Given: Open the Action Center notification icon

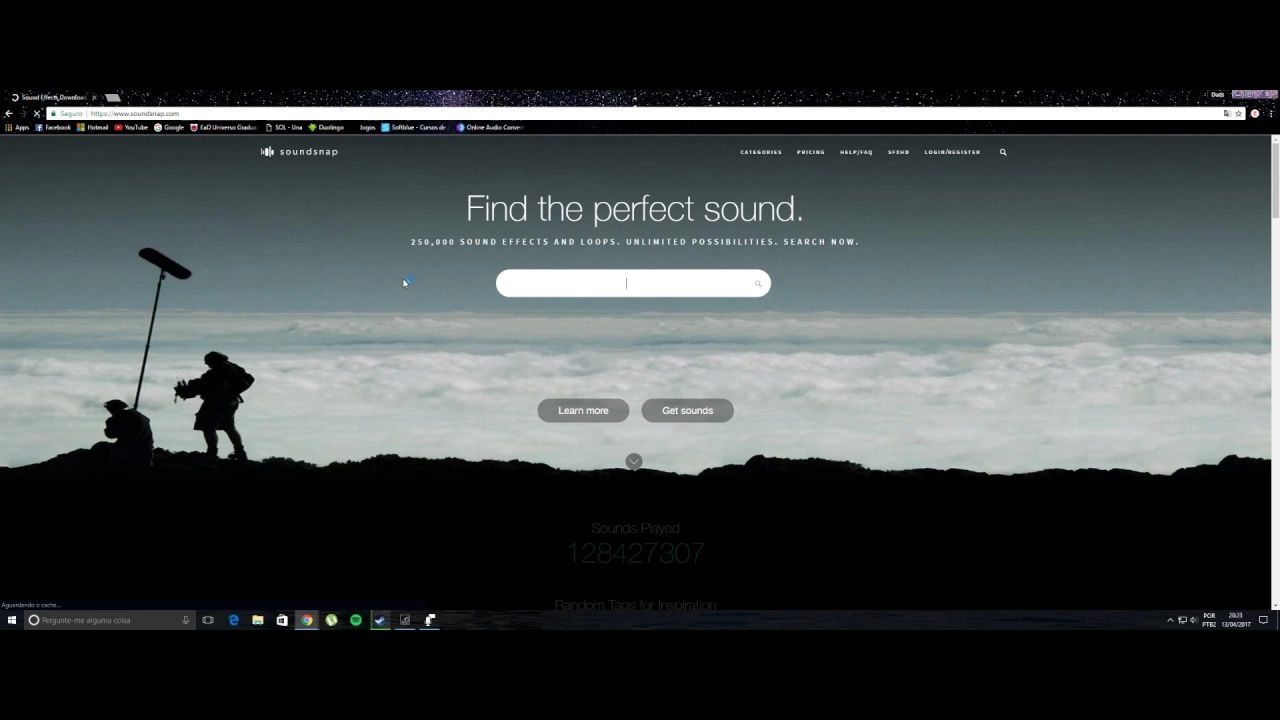Looking at the screenshot, I should [1263, 620].
